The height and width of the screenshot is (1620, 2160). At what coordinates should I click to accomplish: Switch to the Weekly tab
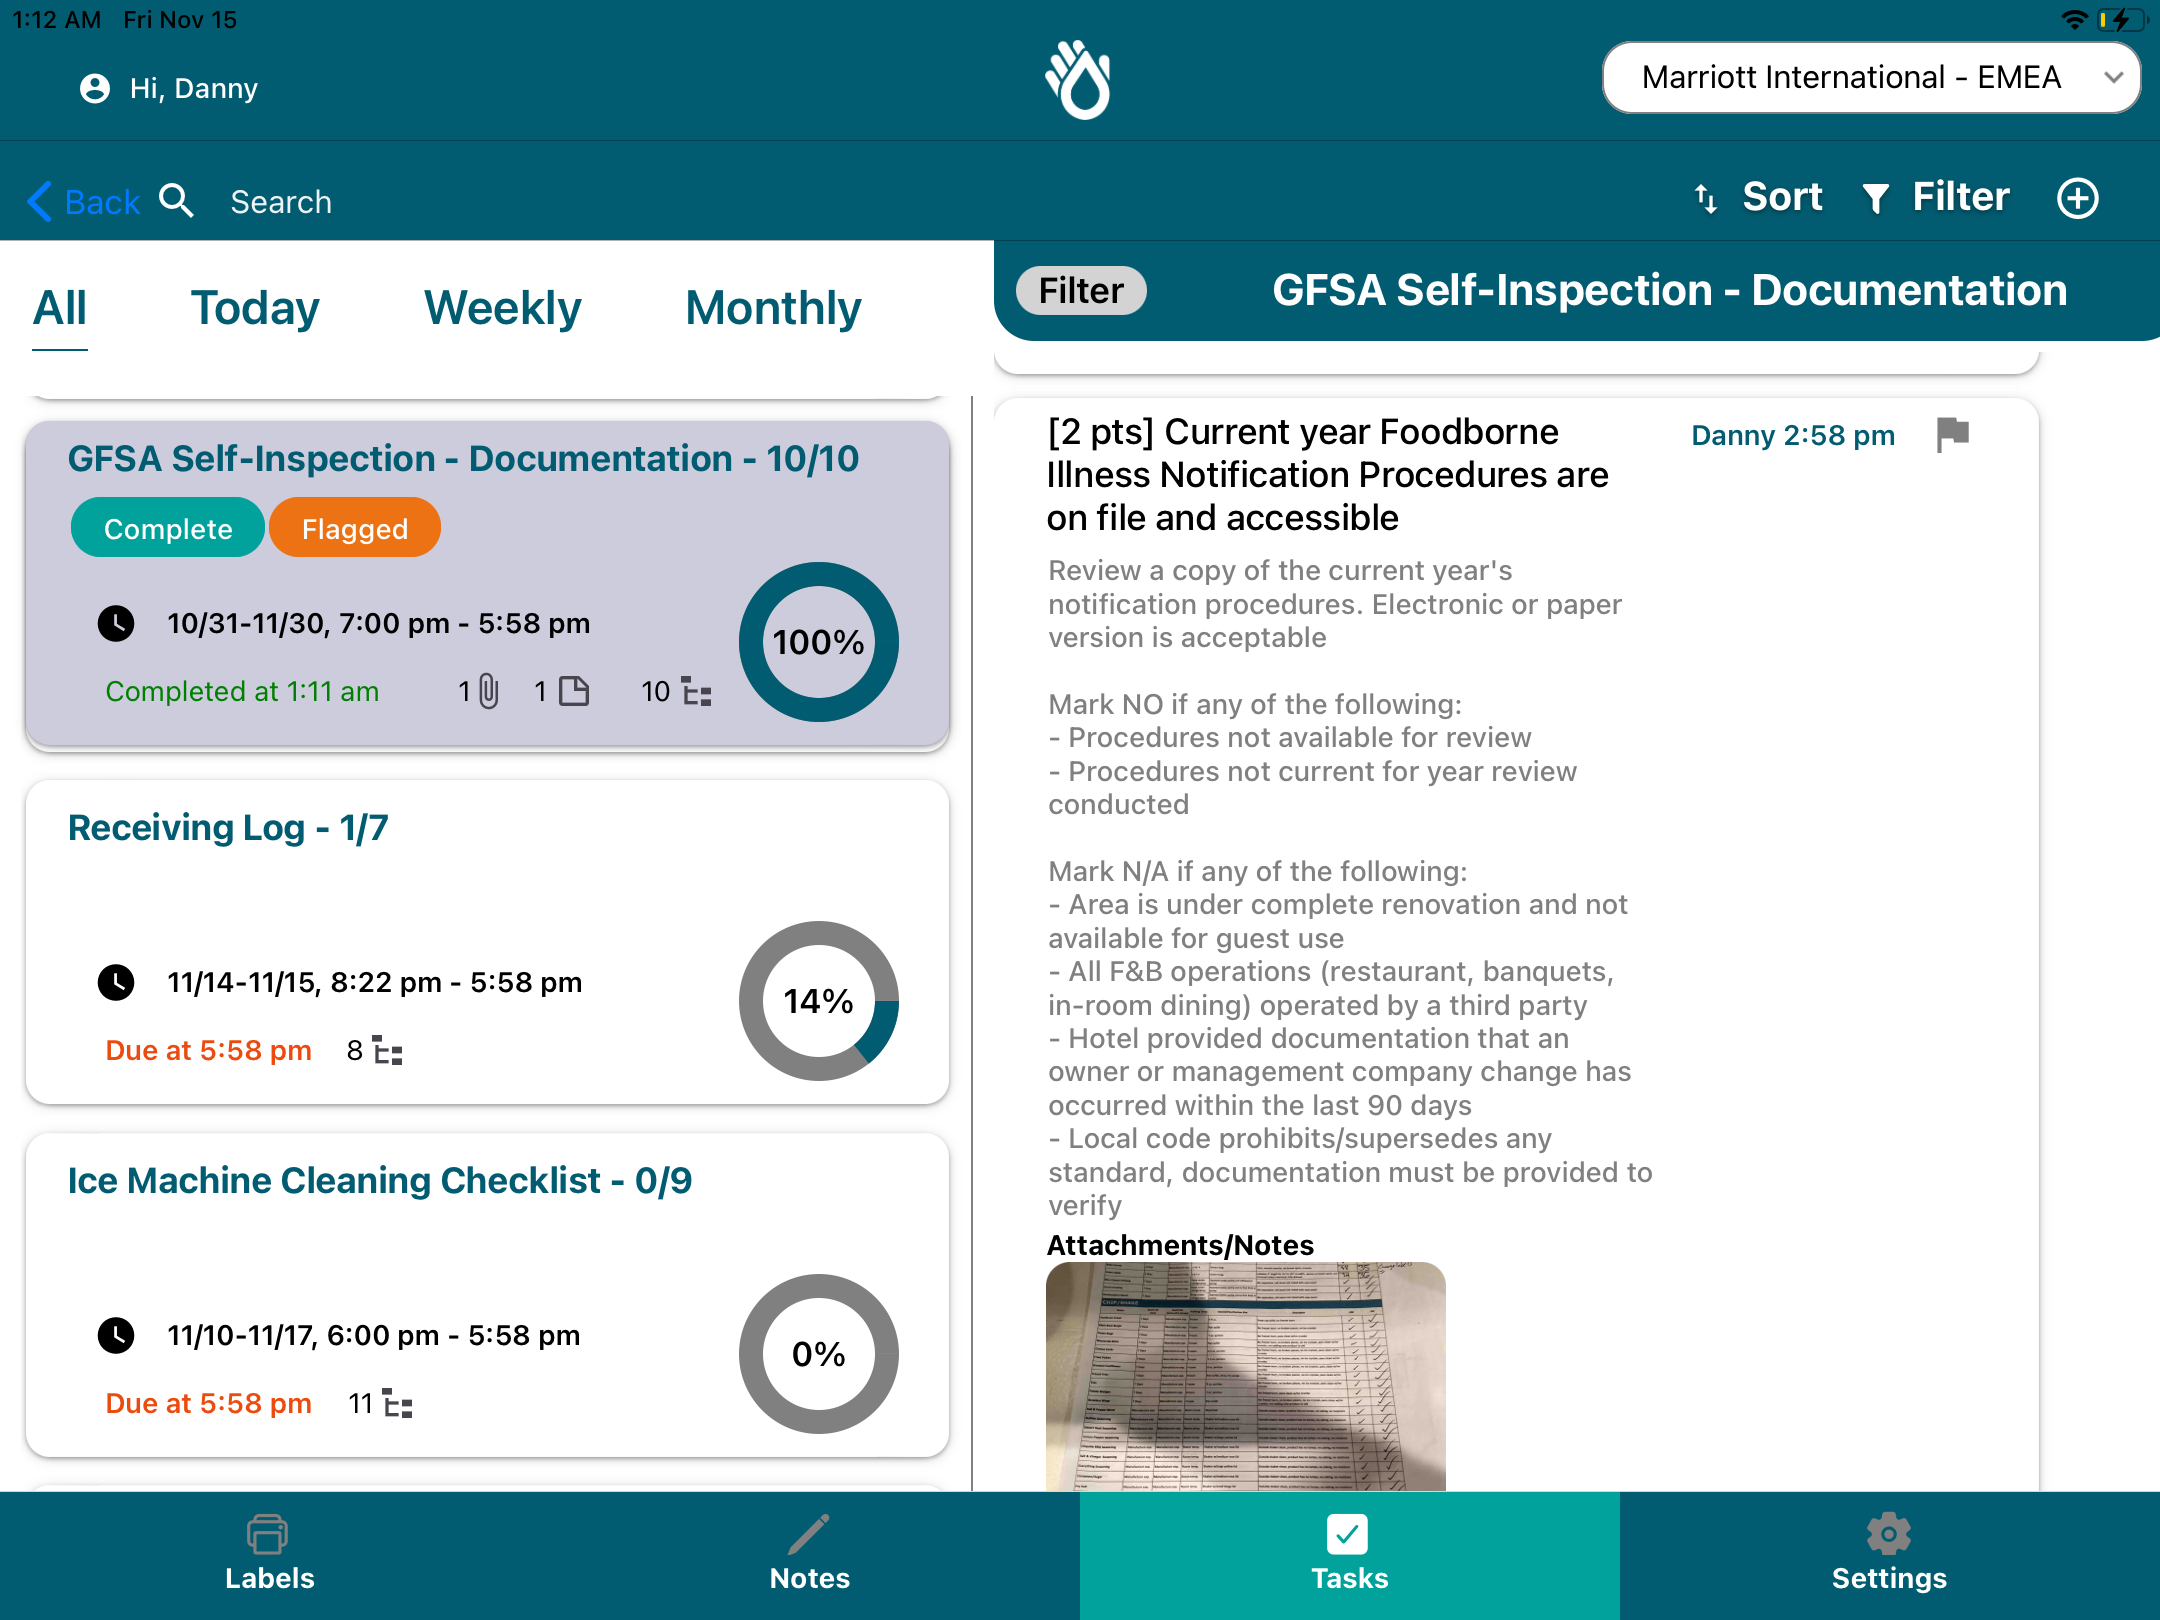502,308
